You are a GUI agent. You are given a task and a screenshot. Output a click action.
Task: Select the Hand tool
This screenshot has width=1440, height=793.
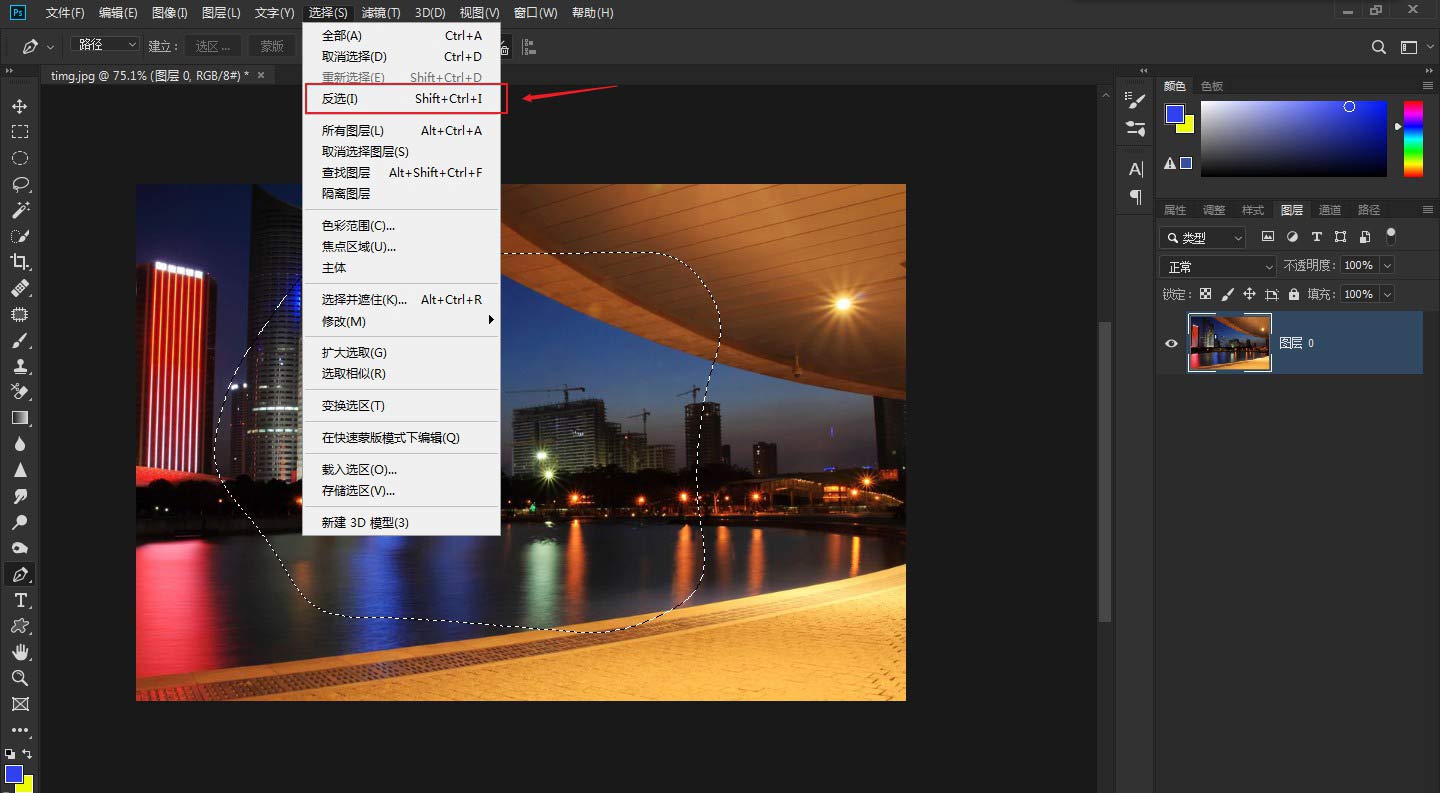tap(19, 652)
